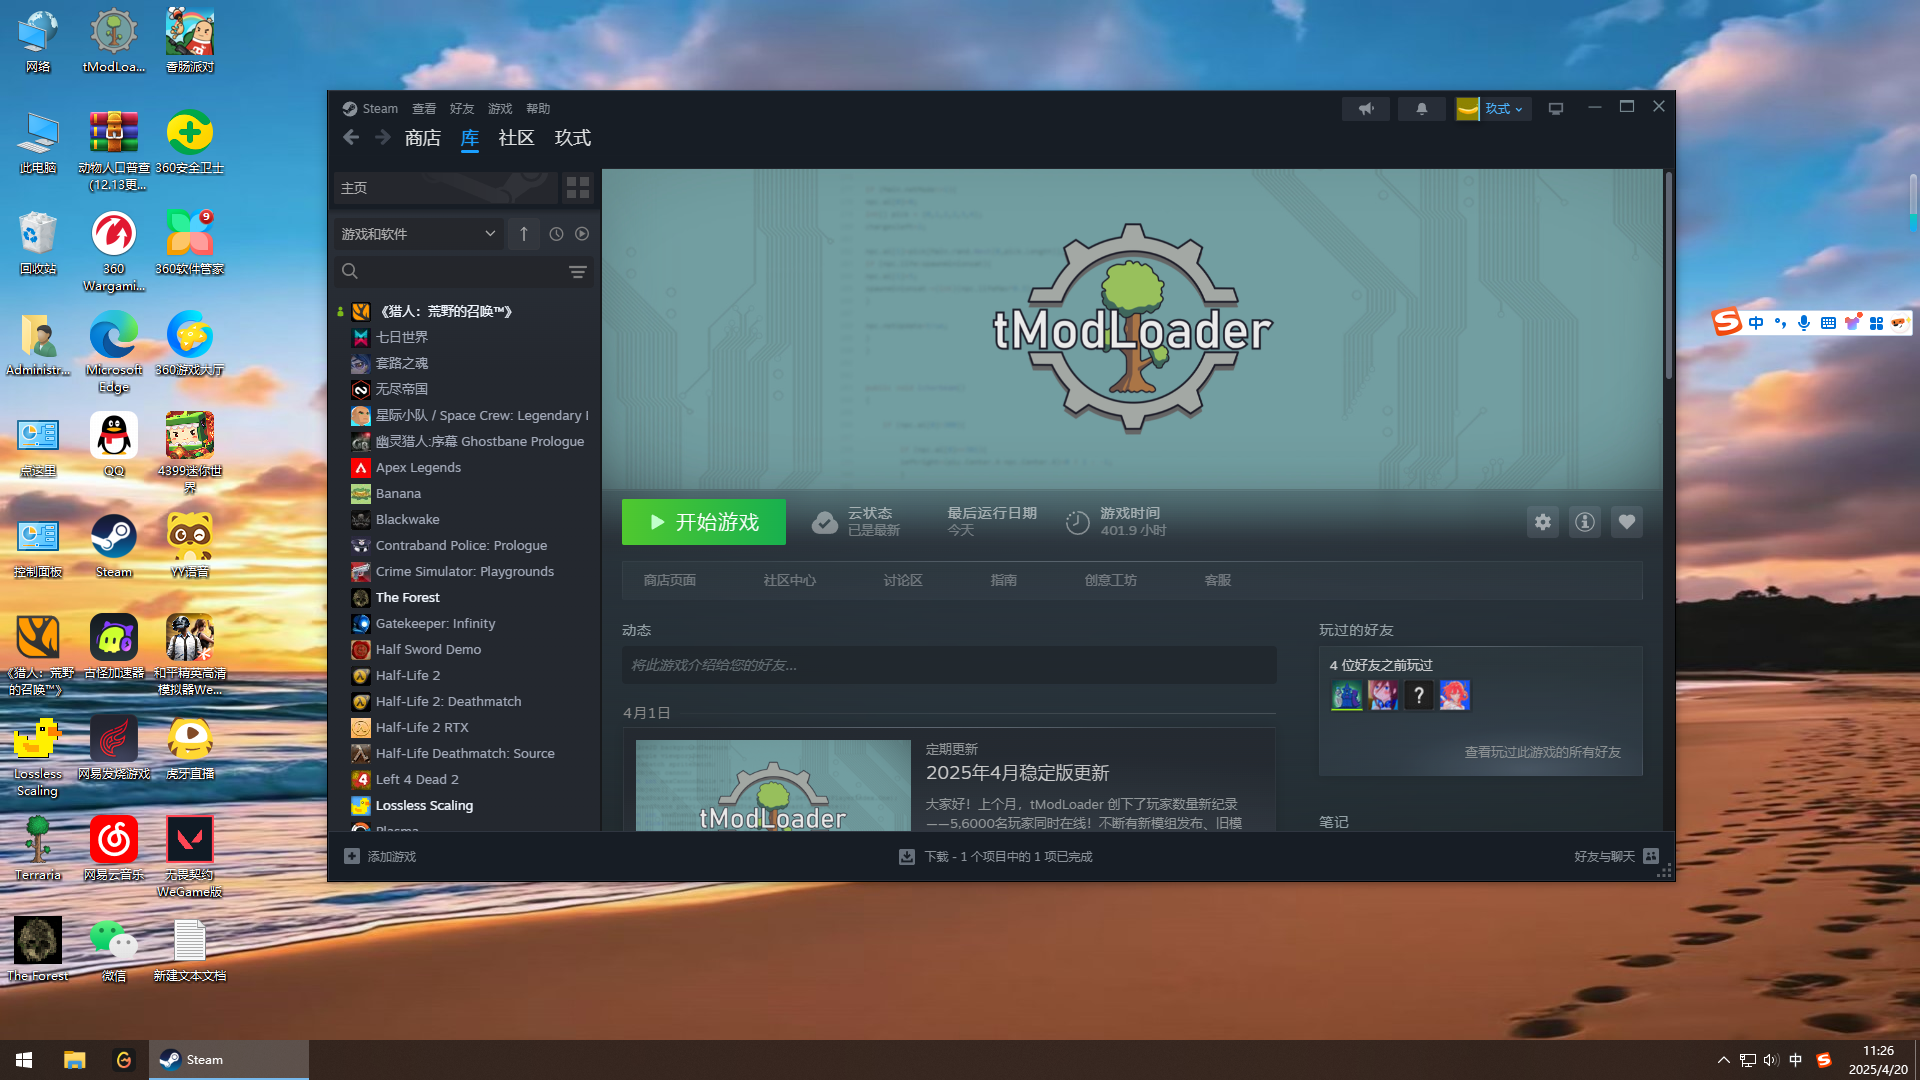Click the activity post input field
1920x1080 pixels.
click(949, 665)
